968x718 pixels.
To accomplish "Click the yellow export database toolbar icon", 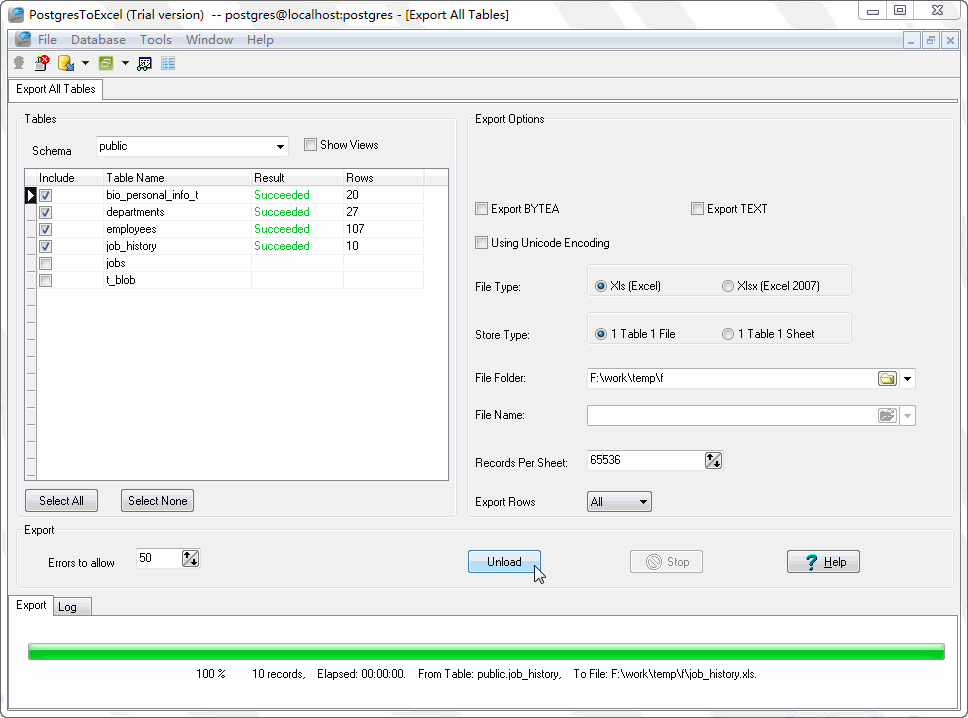I will coord(65,63).
